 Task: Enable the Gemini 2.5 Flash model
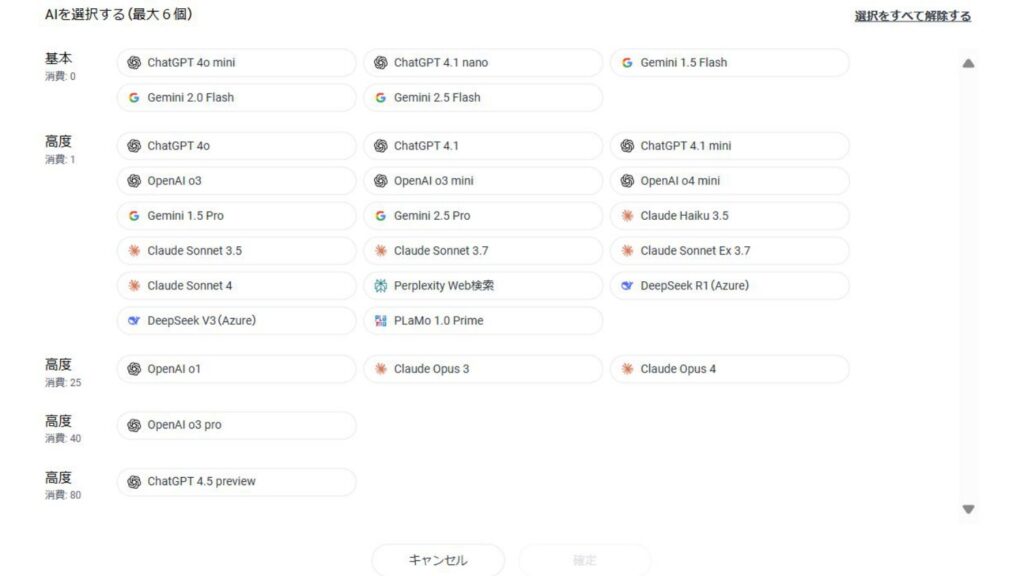(x=483, y=98)
